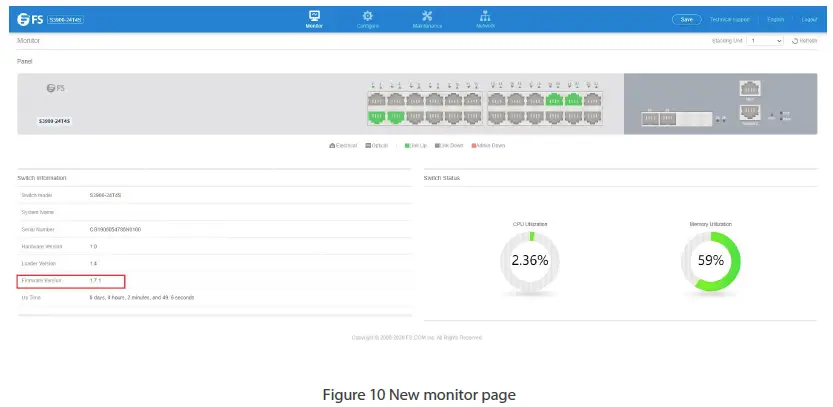Select the second green port in the bottom row

(396, 117)
